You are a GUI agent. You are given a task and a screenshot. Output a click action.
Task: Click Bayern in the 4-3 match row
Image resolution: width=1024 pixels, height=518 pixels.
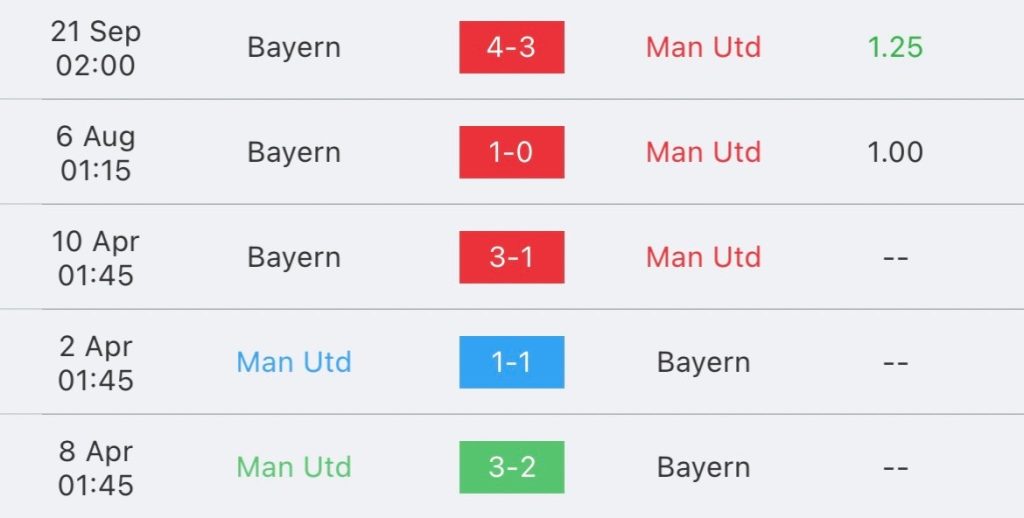[294, 47]
